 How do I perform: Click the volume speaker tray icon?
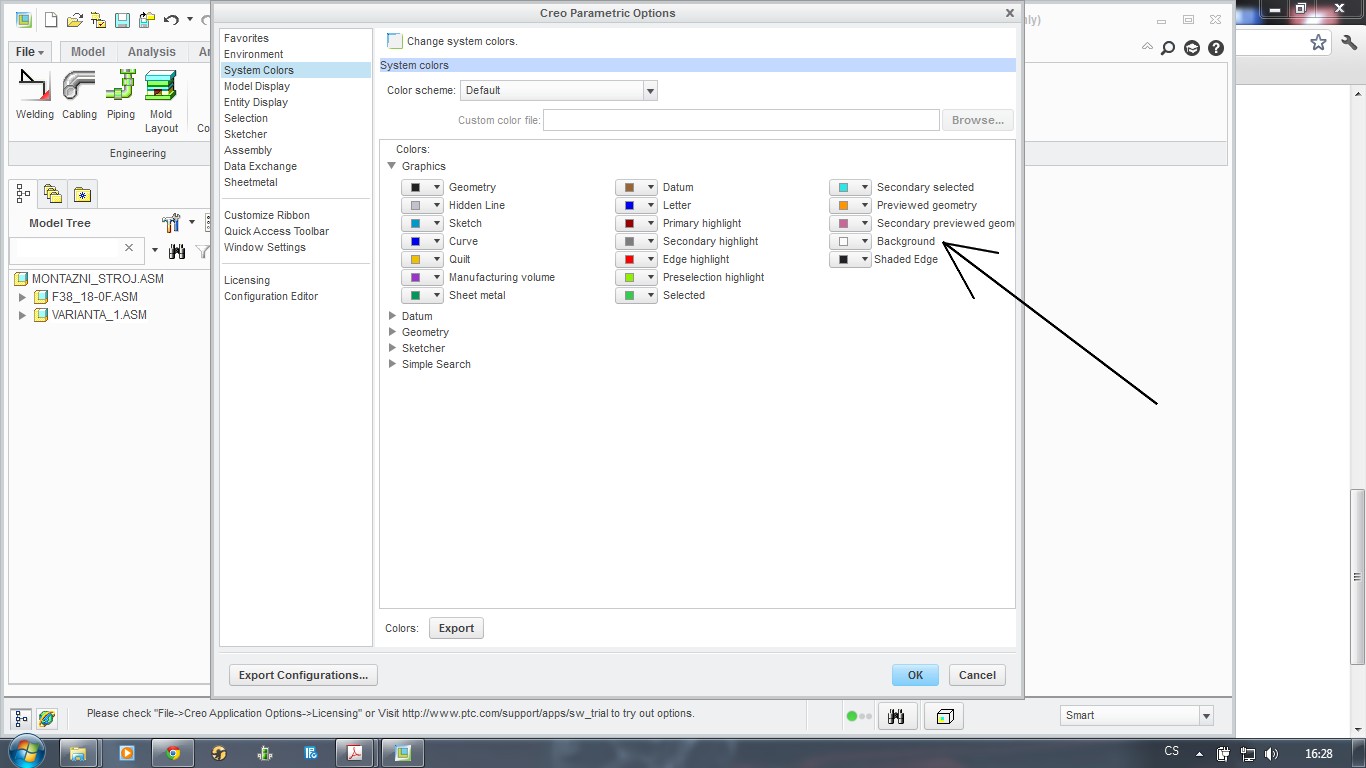(1271, 754)
